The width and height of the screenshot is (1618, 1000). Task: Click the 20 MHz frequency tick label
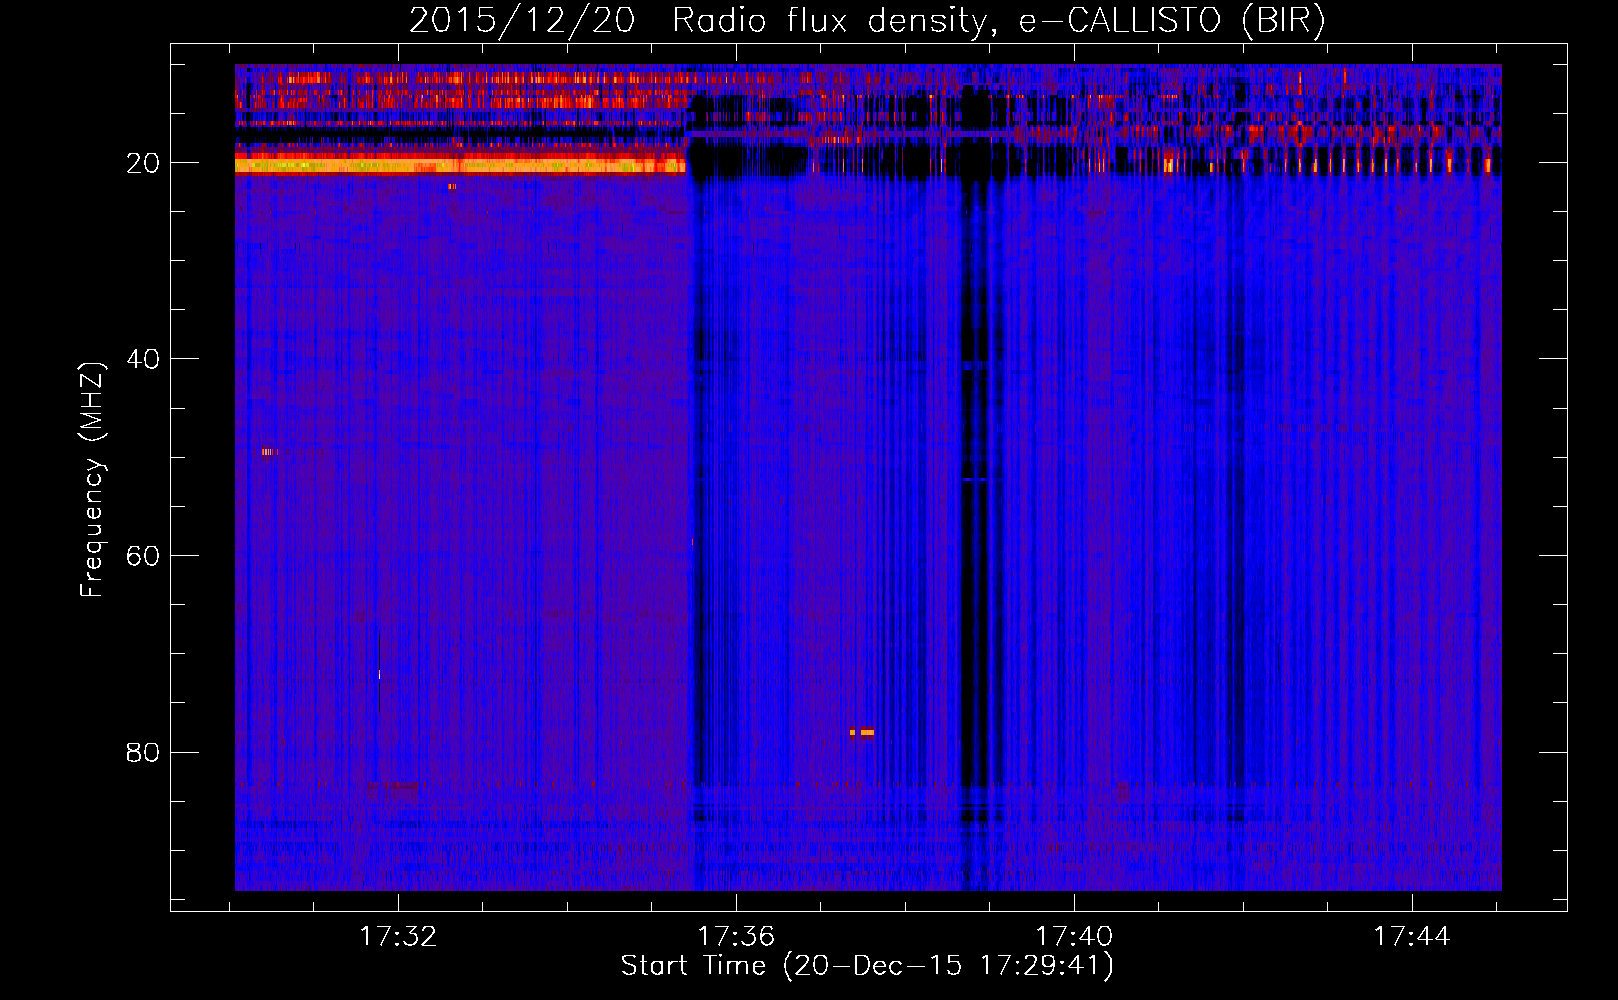143,163
